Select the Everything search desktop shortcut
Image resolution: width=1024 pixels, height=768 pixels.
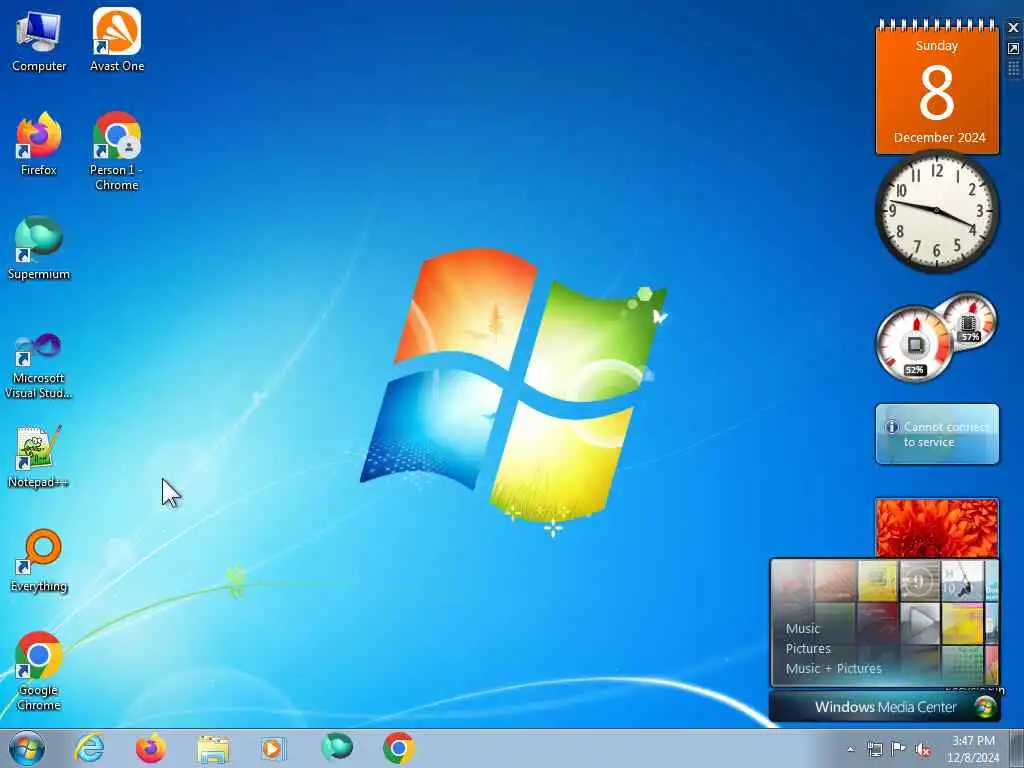(x=39, y=560)
